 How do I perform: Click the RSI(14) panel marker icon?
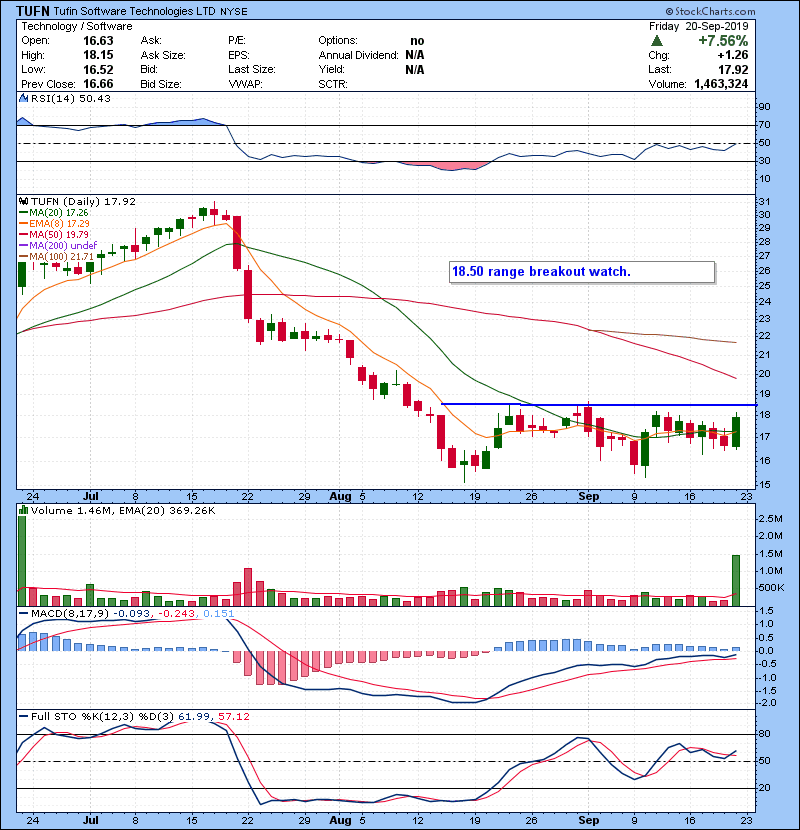(x=21, y=98)
